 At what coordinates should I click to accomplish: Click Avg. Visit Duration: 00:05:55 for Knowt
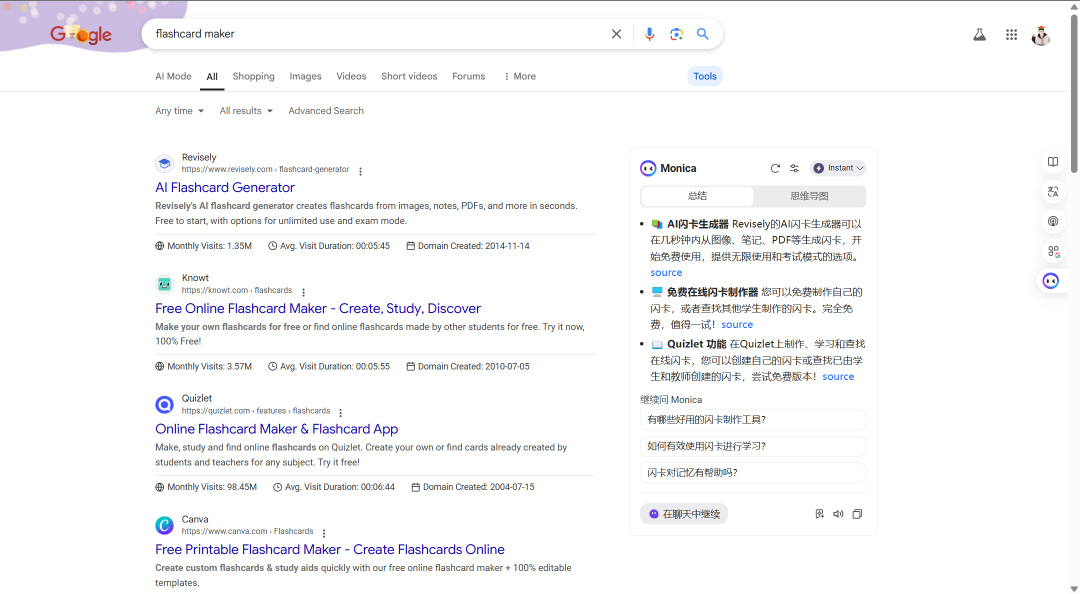[329, 367]
